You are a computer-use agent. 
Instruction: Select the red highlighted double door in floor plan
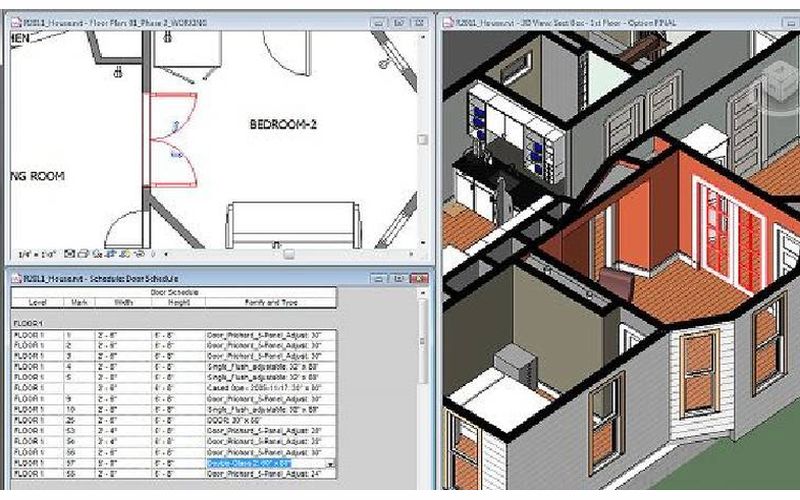click(172, 140)
